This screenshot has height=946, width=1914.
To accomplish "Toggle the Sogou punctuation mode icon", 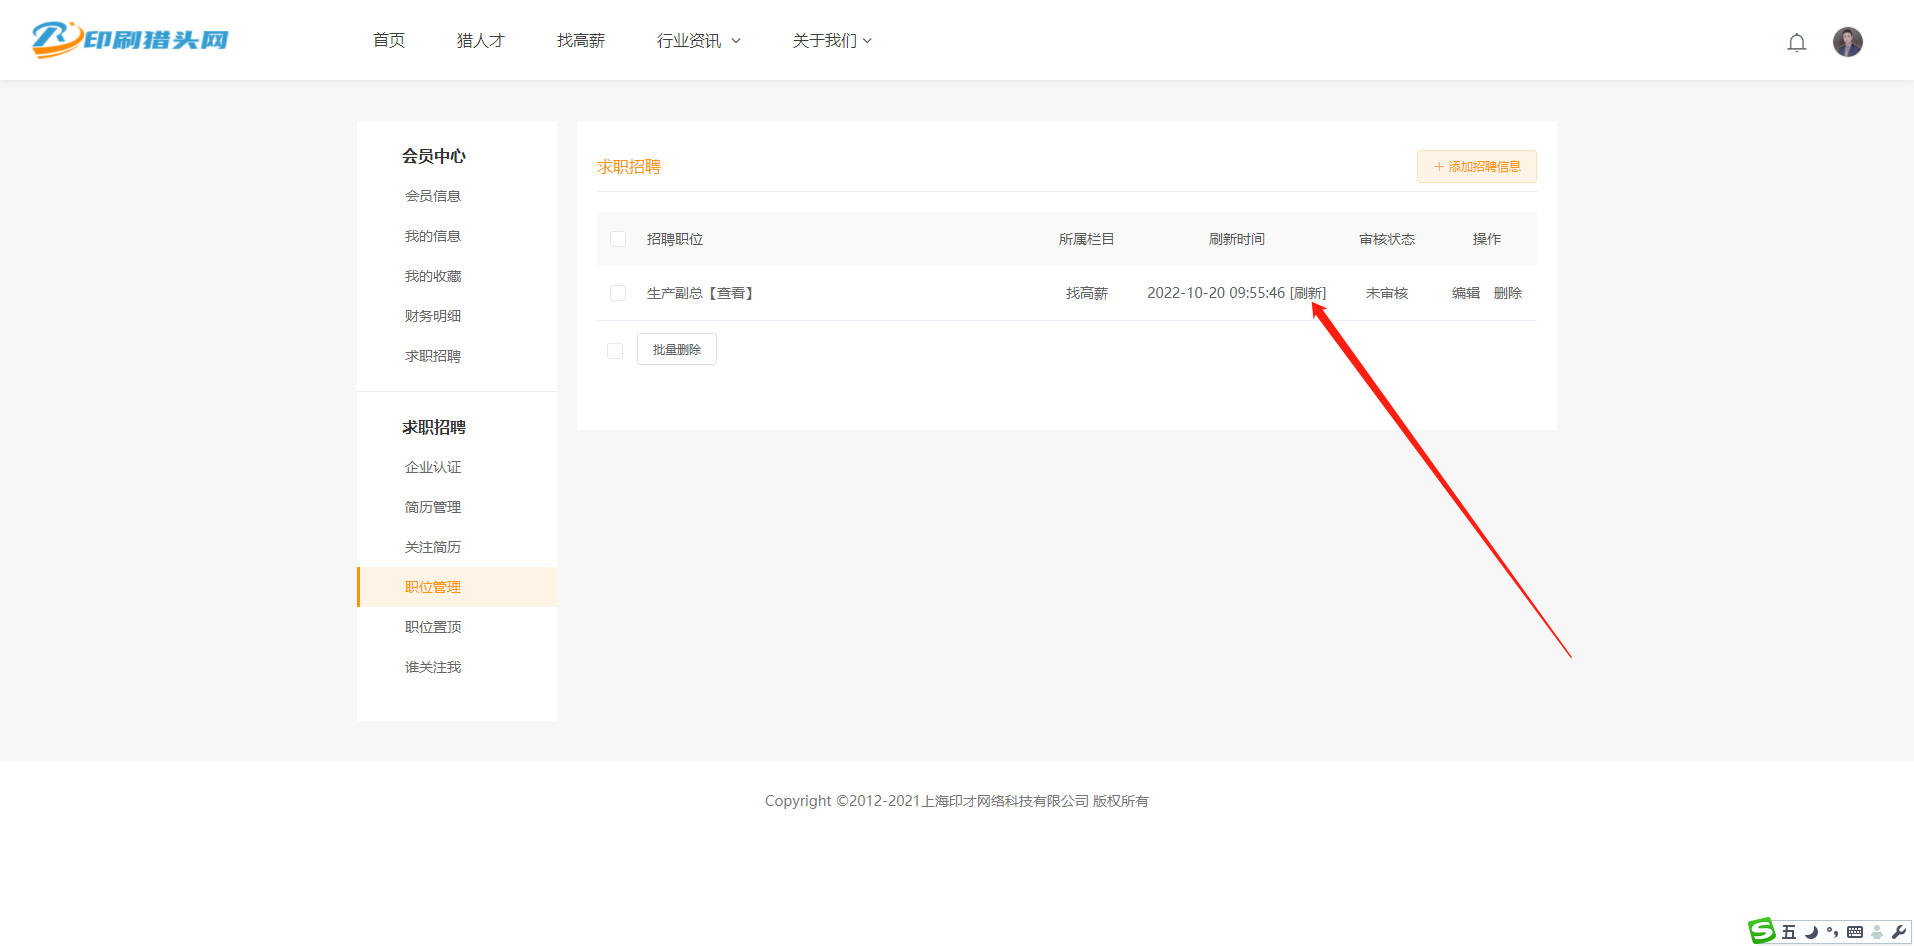I will 1833,932.
